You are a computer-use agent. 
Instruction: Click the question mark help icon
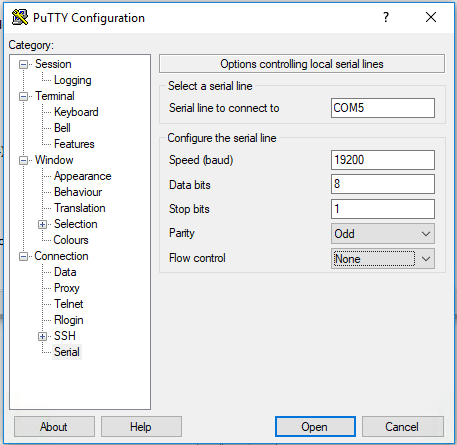tap(386, 17)
